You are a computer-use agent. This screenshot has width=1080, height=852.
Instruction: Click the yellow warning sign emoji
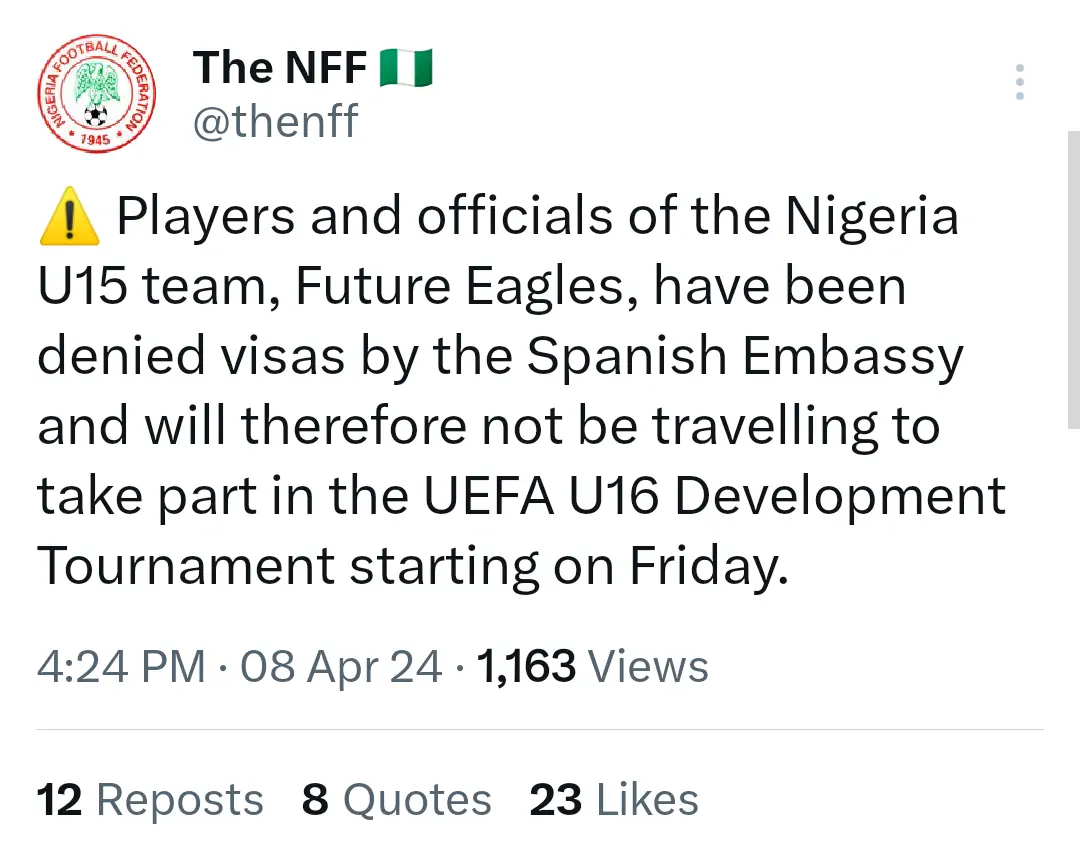[x=69, y=219]
